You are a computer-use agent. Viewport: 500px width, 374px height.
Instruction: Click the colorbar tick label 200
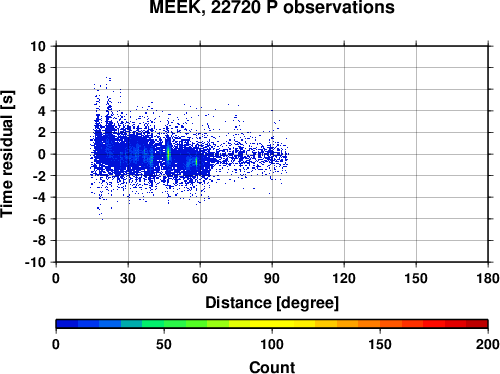pos(488,344)
